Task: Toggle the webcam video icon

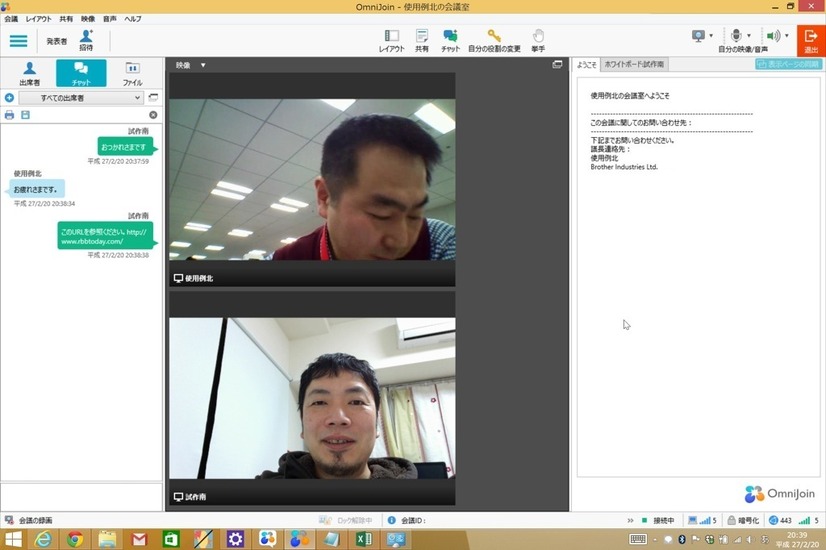Action: pyautogui.click(x=698, y=36)
